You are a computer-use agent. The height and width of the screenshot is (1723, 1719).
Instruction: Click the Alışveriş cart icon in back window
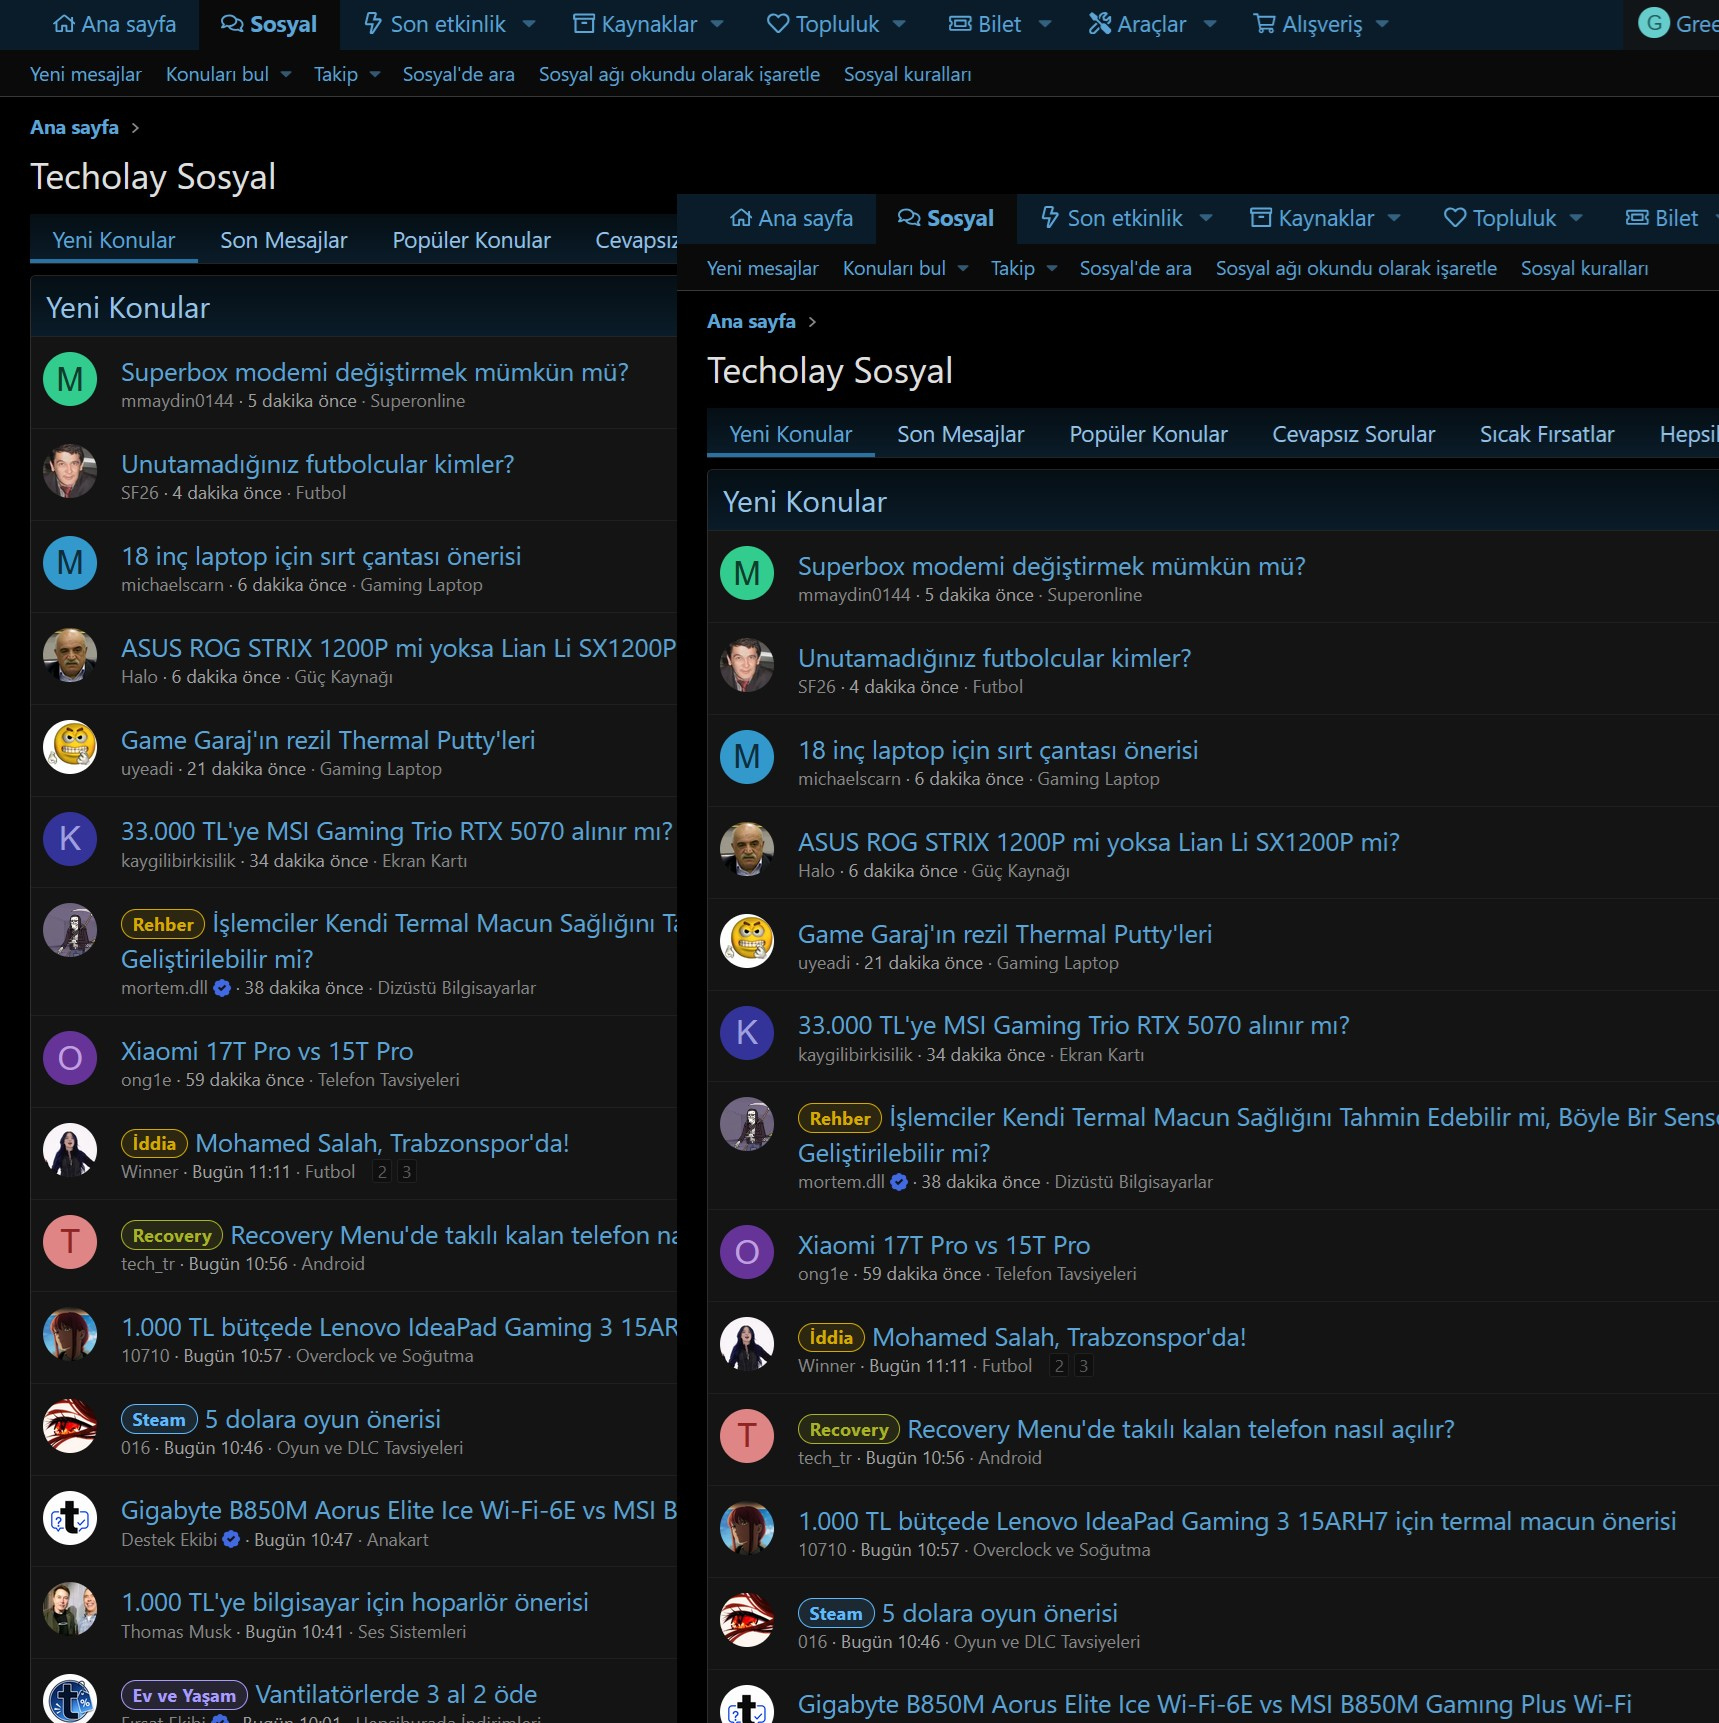1264,24
